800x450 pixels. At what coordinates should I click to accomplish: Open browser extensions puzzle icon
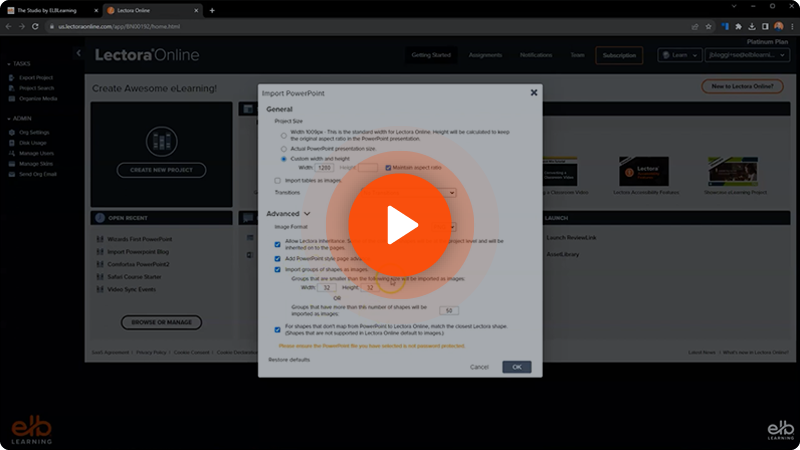pyautogui.click(x=738, y=27)
